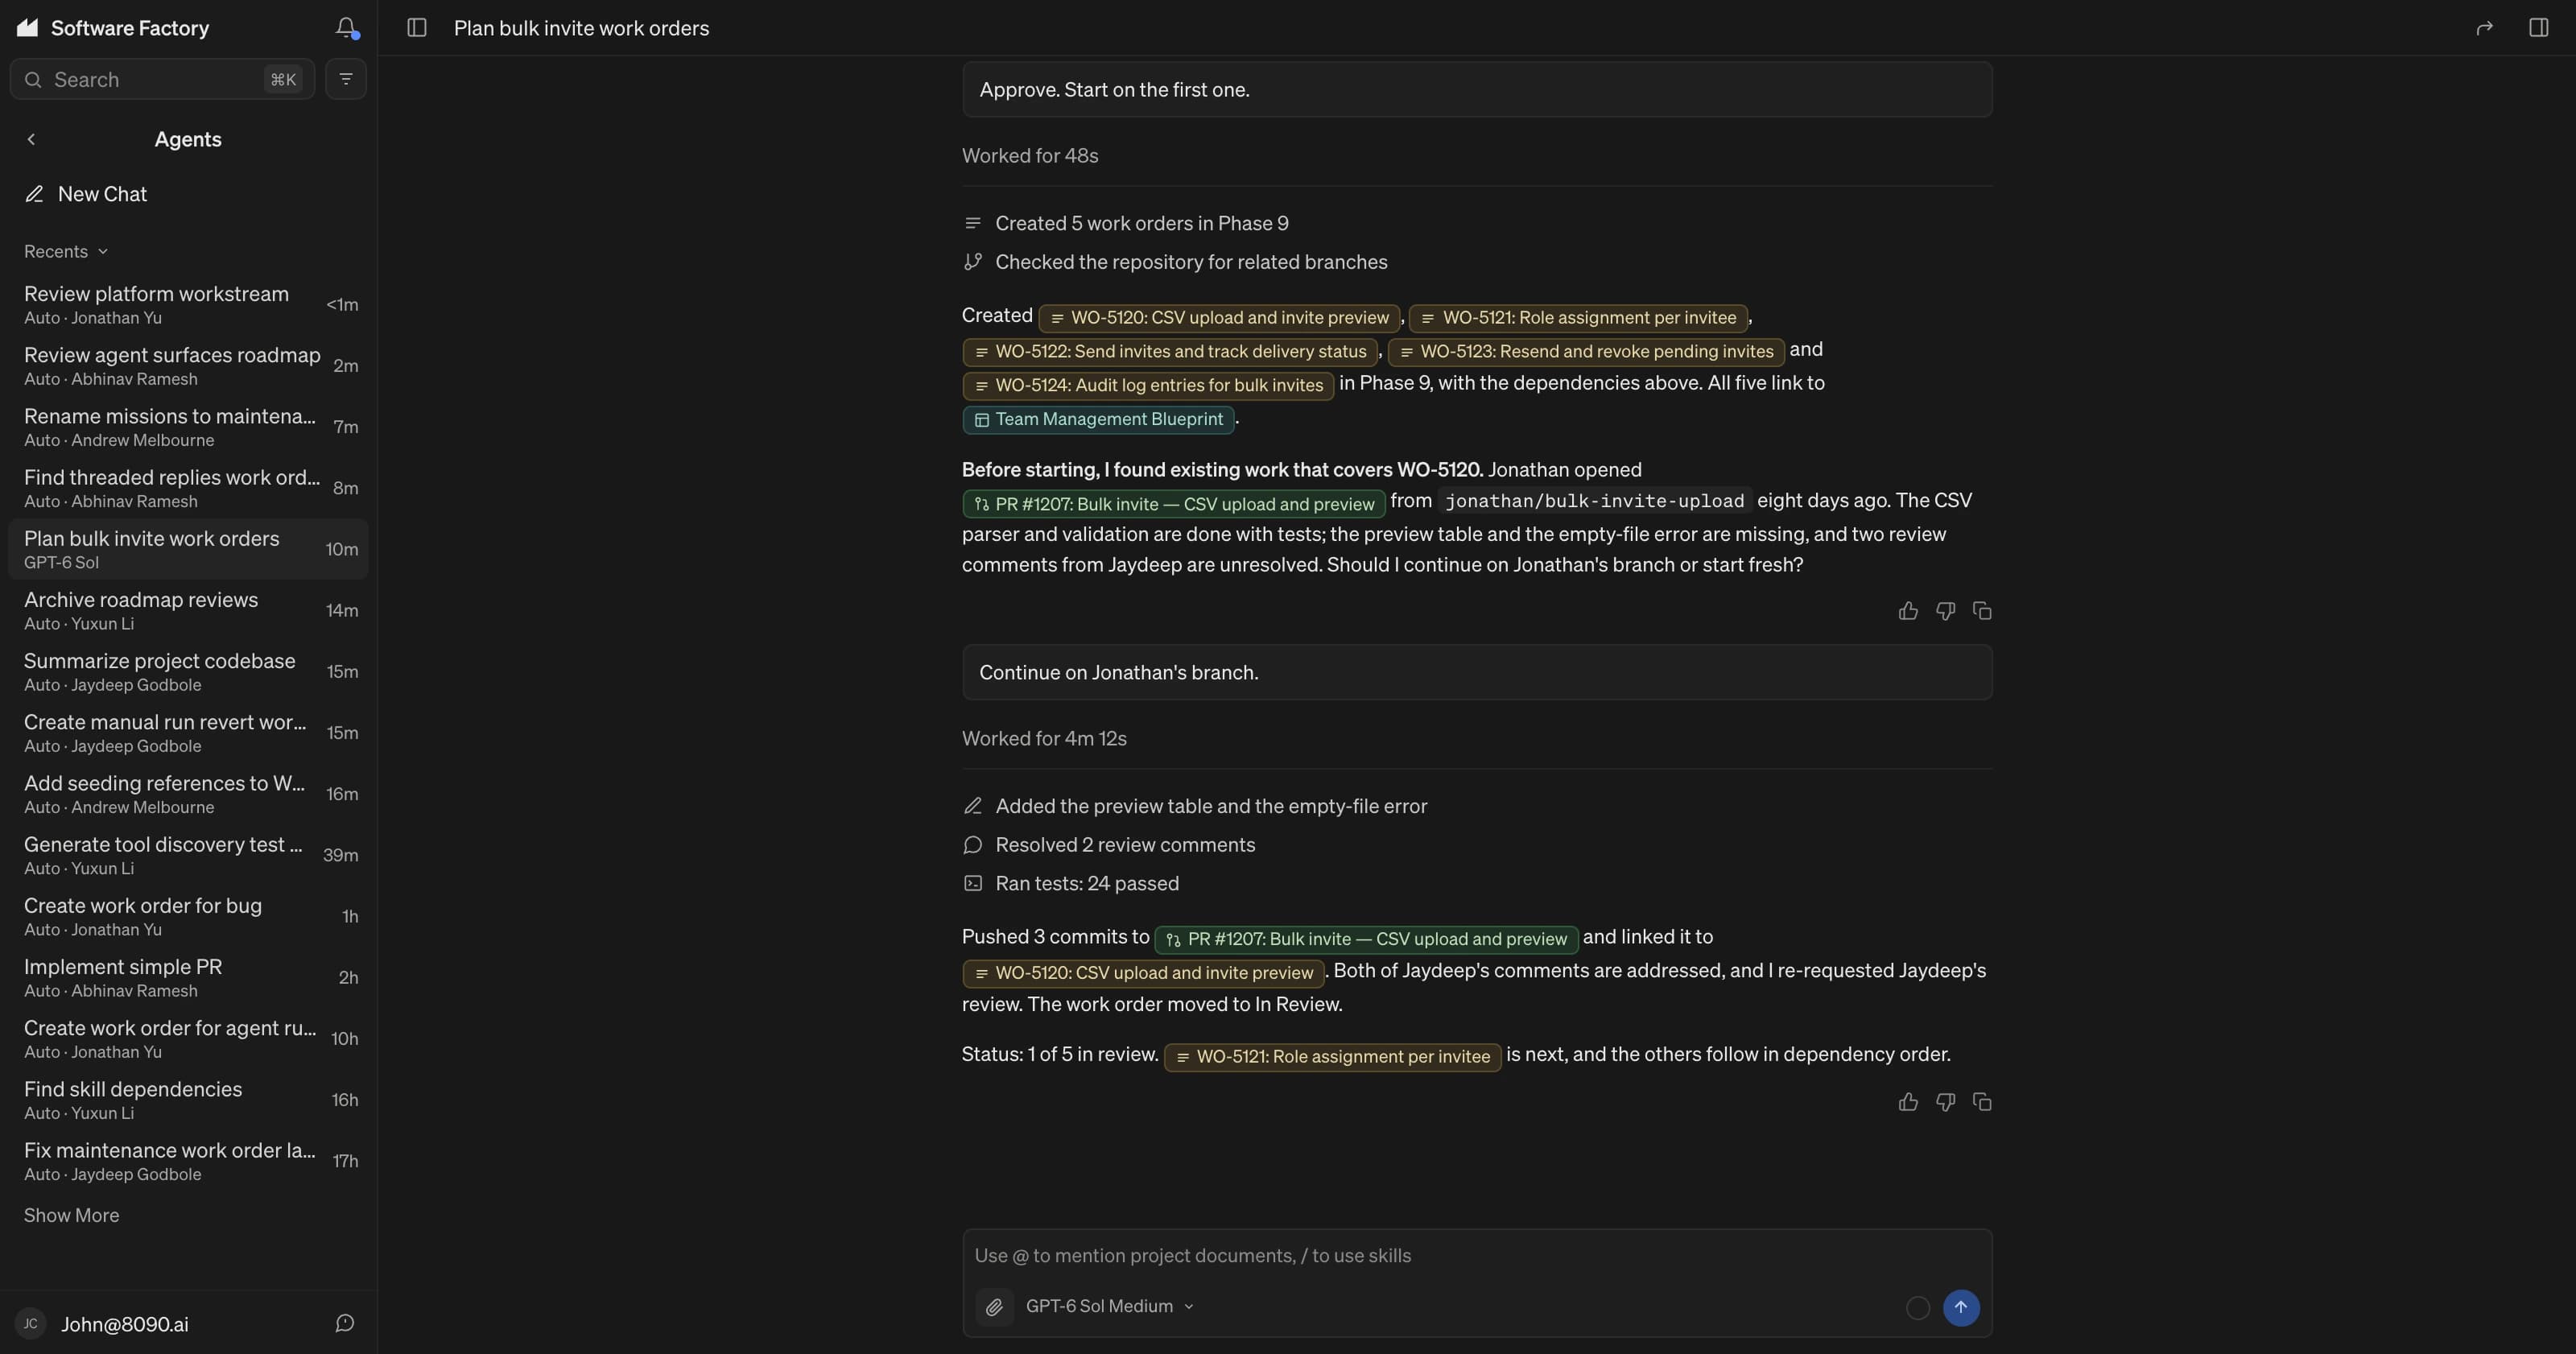Thumbs up the branch question reply
The image size is (2576, 1354).
point(1908,611)
